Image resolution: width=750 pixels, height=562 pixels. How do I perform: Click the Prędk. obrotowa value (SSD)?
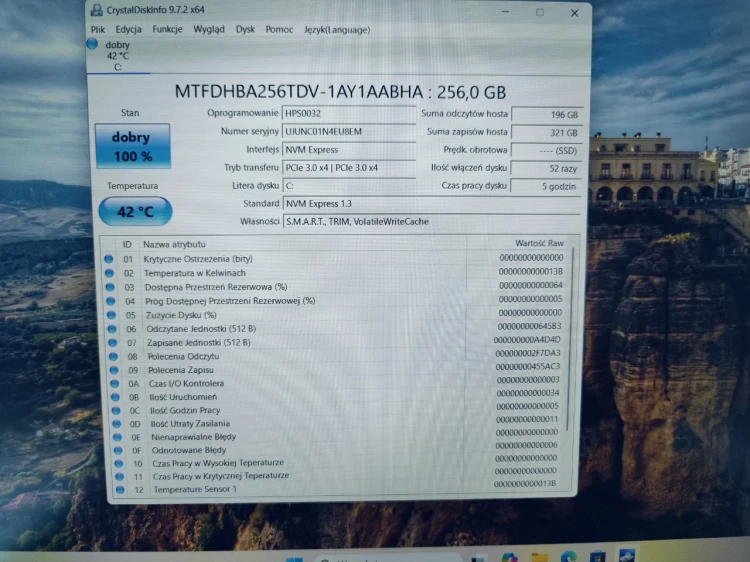pos(546,151)
